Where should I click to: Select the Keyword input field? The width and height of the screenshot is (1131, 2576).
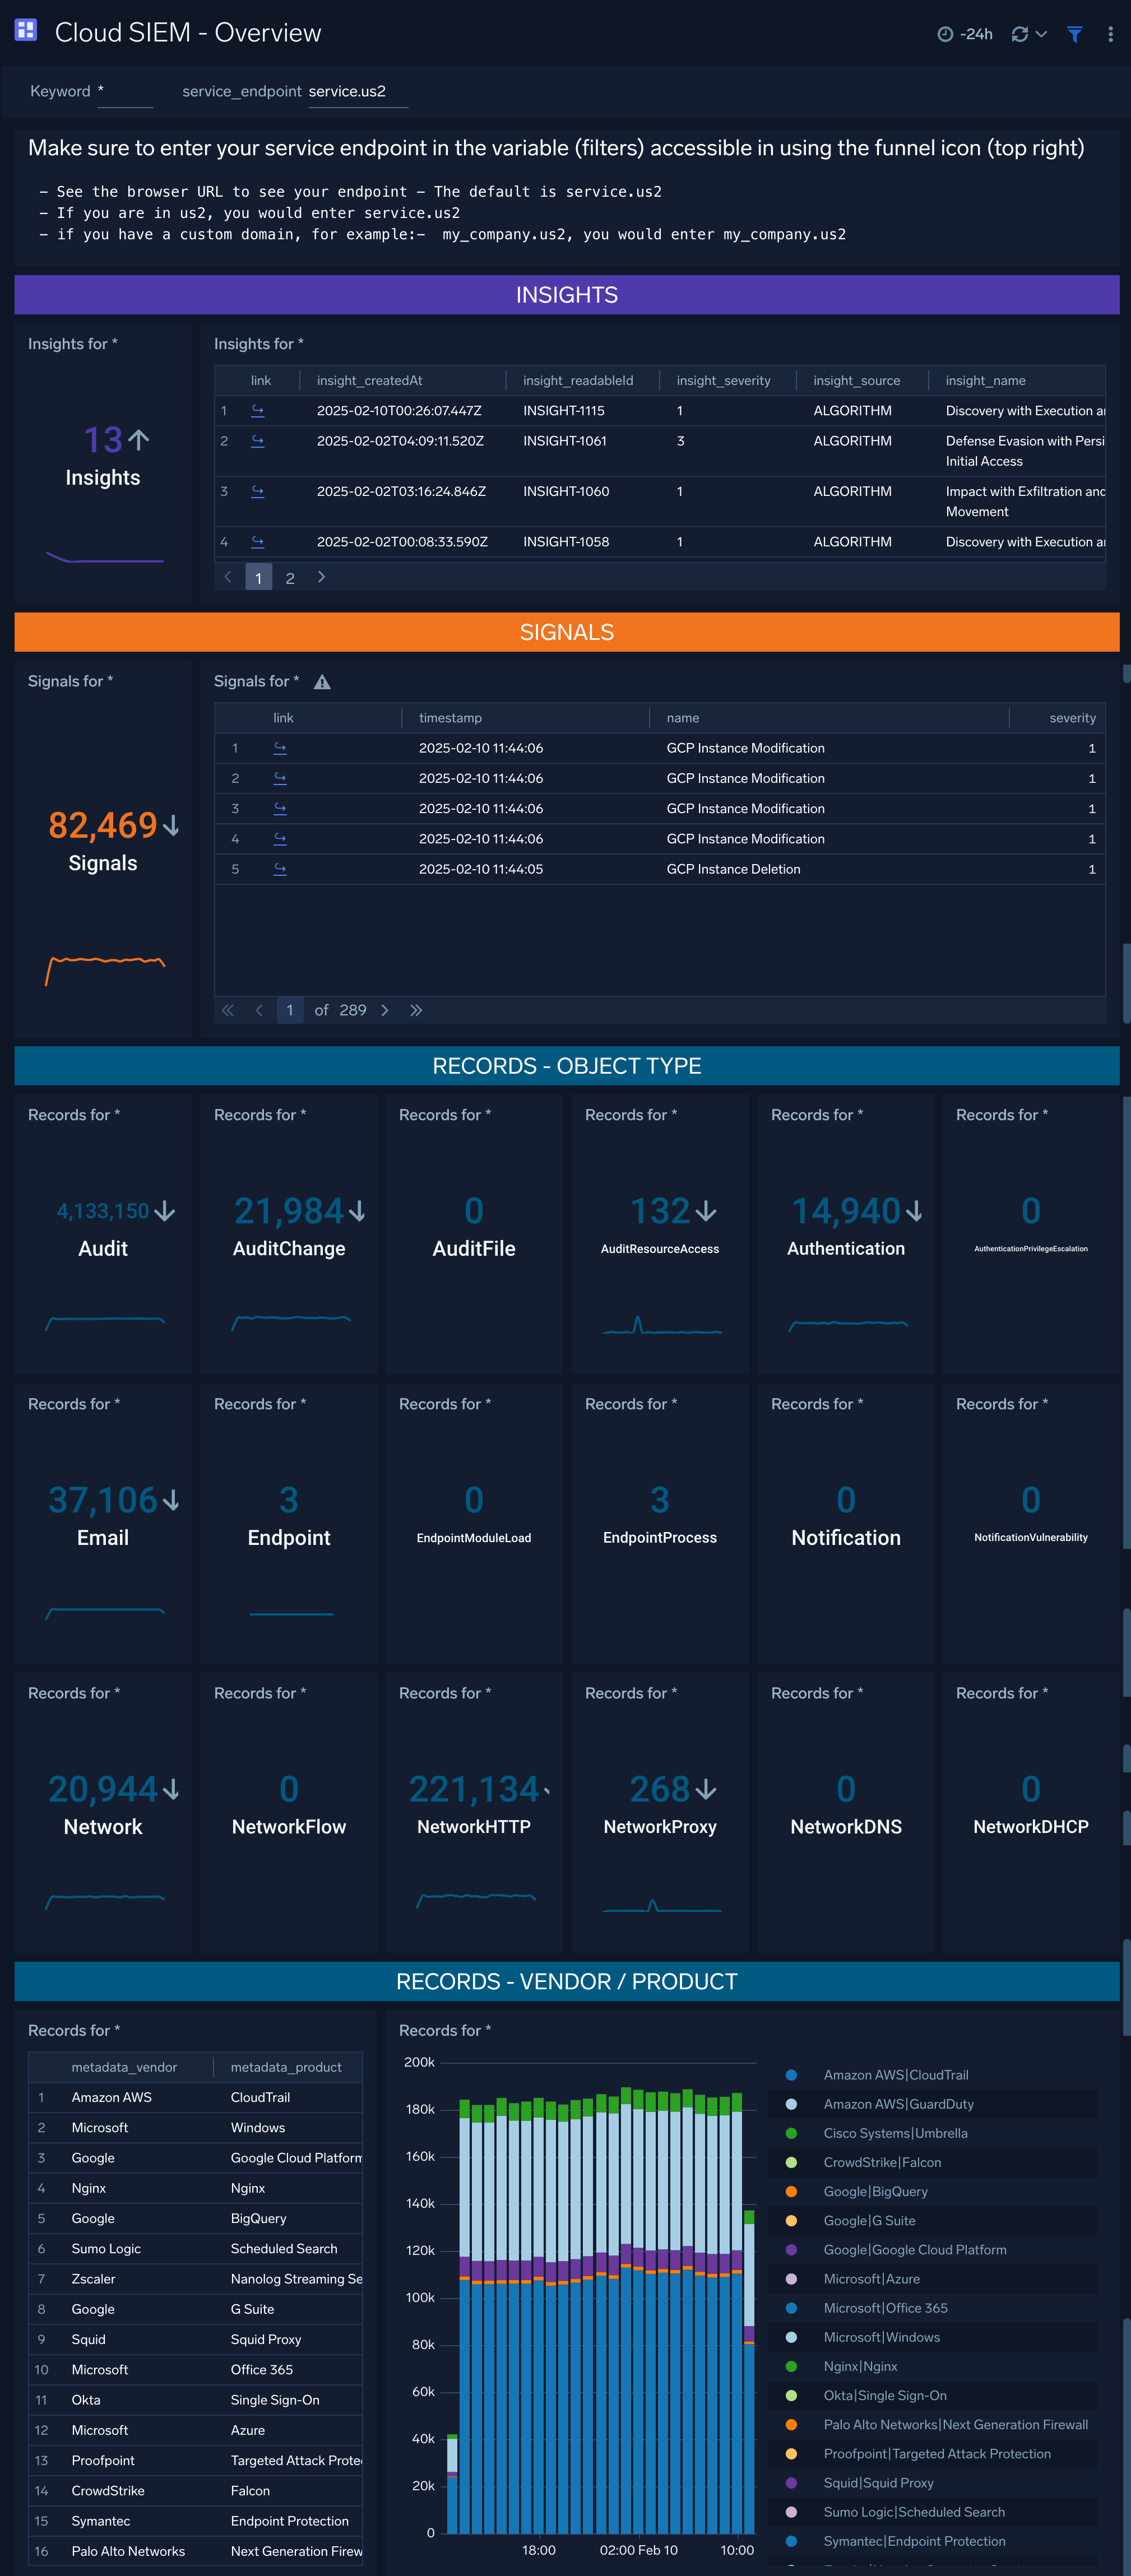click(x=123, y=90)
